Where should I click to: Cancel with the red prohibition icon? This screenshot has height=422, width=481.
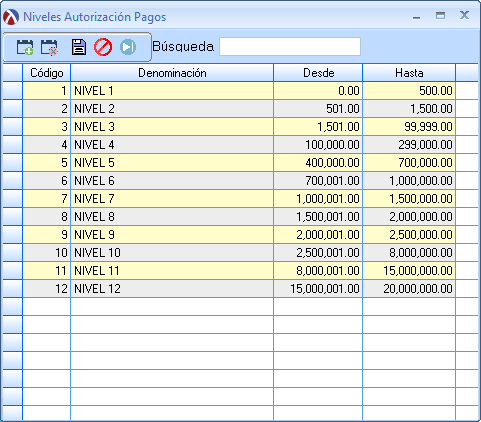[x=103, y=47]
